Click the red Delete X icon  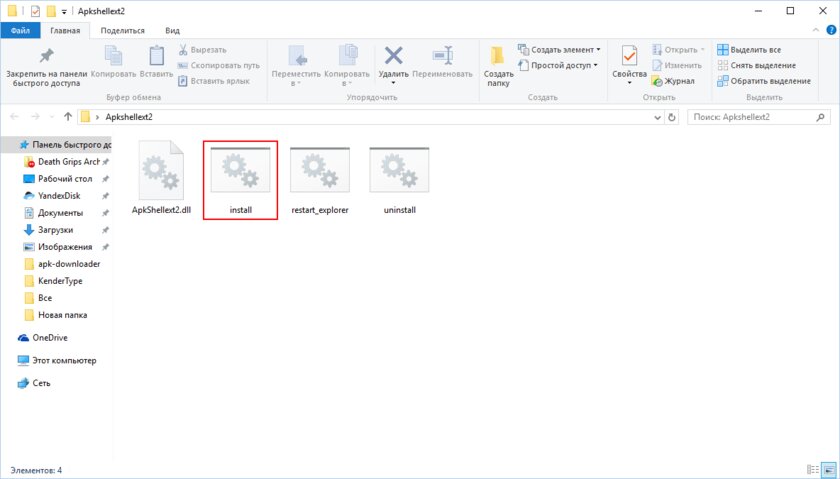394,55
